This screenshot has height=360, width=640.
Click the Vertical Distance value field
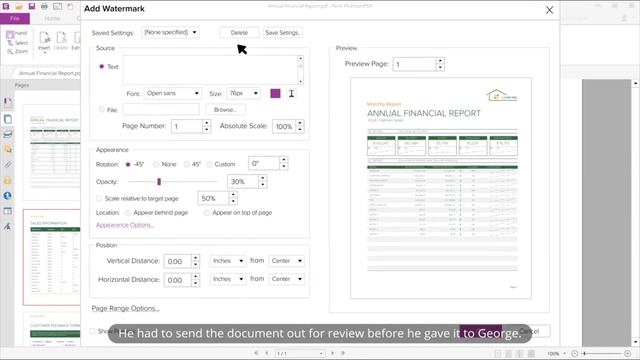click(177, 261)
